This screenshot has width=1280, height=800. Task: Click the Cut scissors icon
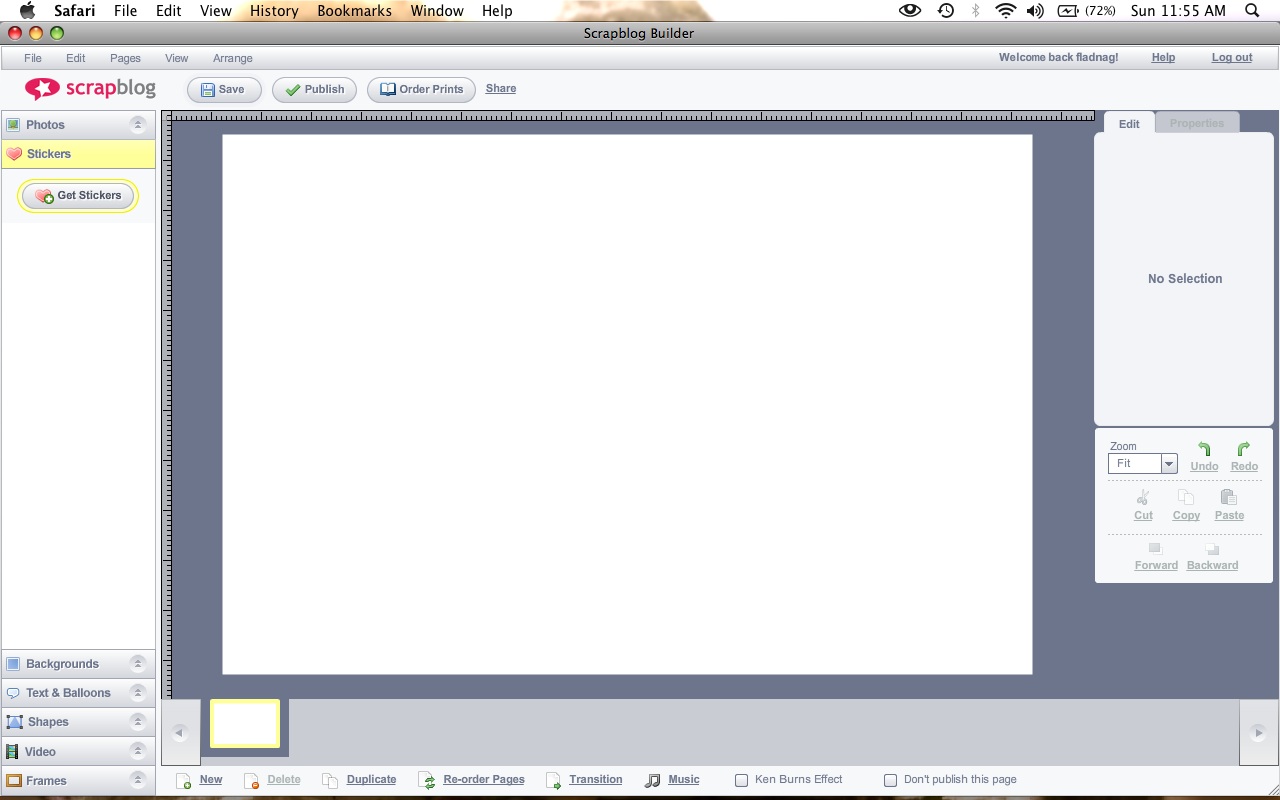(x=1143, y=498)
